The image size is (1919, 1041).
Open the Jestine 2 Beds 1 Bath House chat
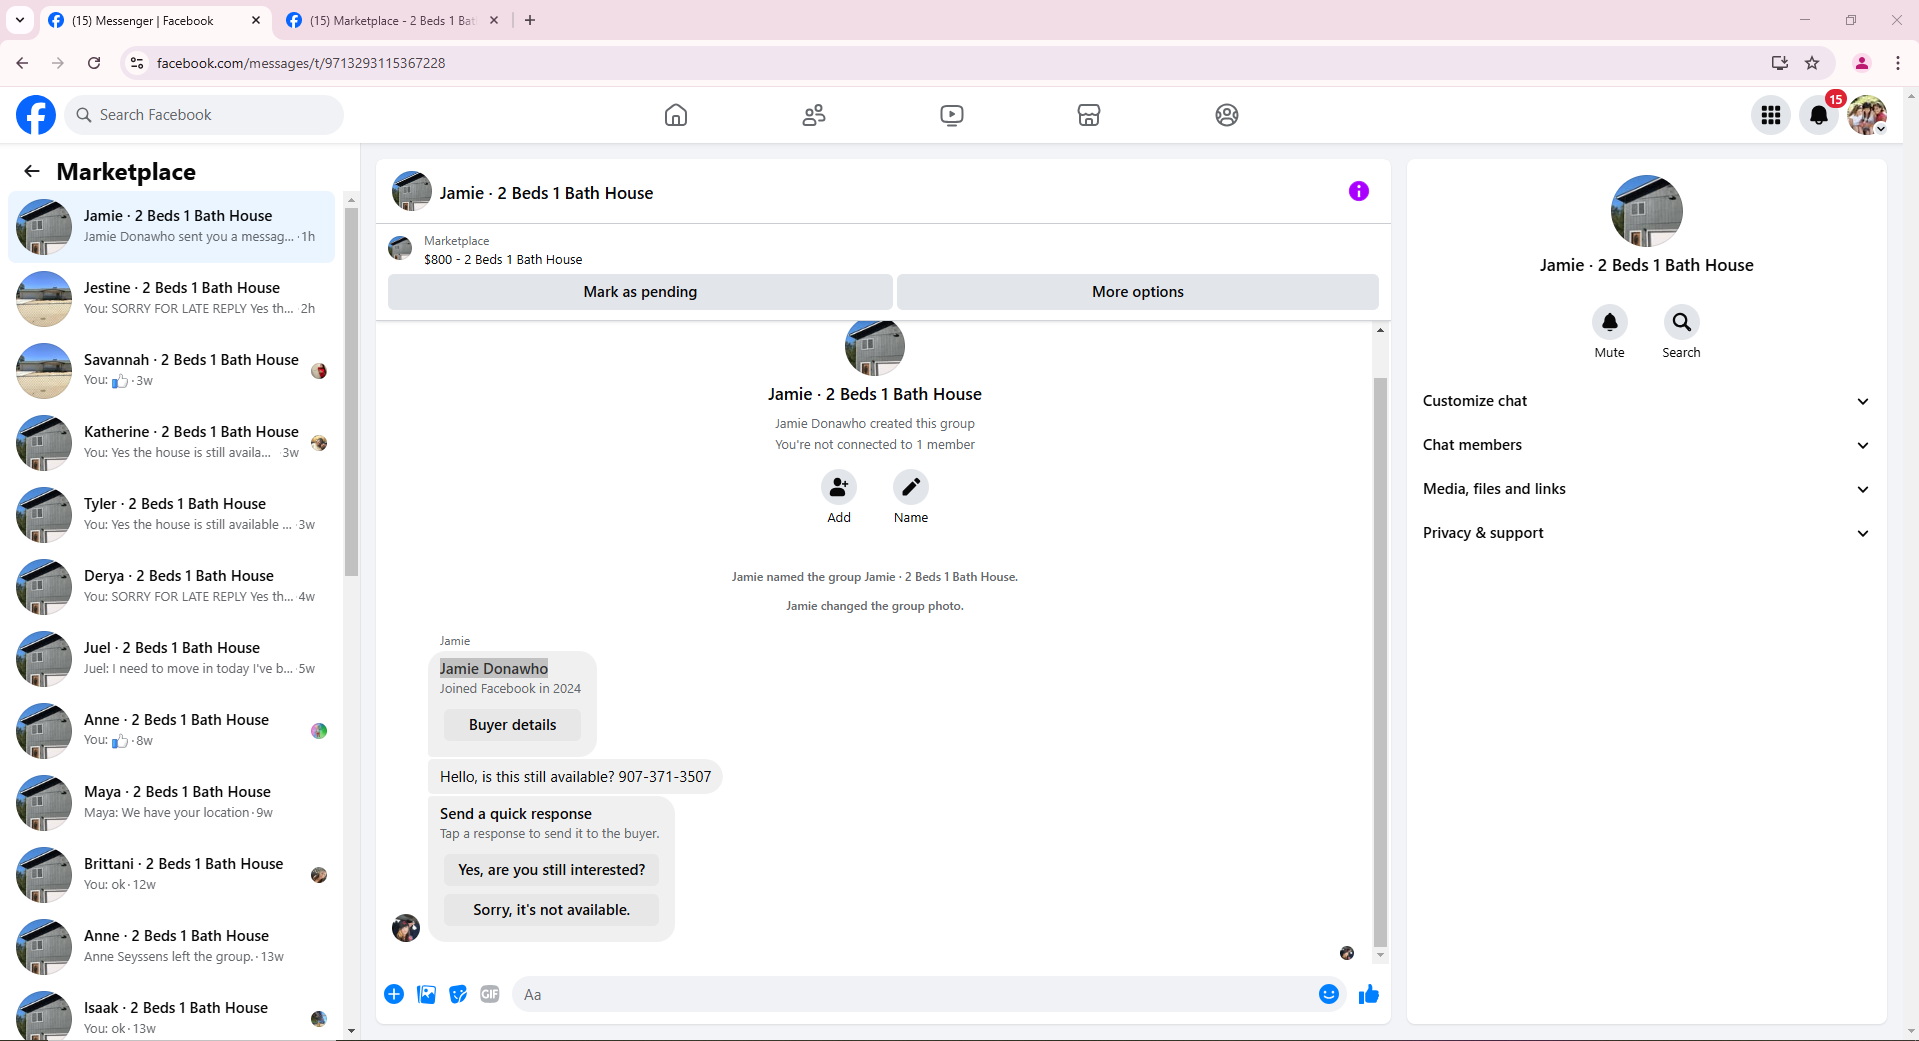pos(172,299)
